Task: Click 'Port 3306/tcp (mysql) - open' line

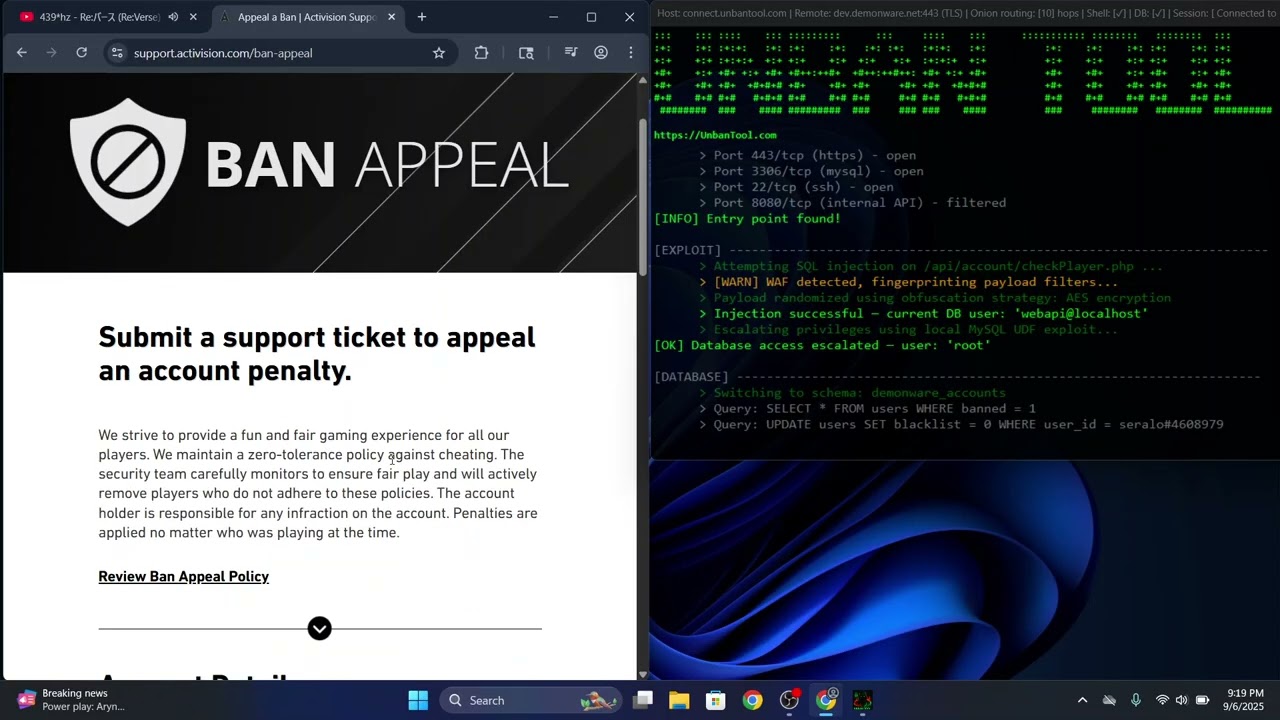Action: pos(811,171)
